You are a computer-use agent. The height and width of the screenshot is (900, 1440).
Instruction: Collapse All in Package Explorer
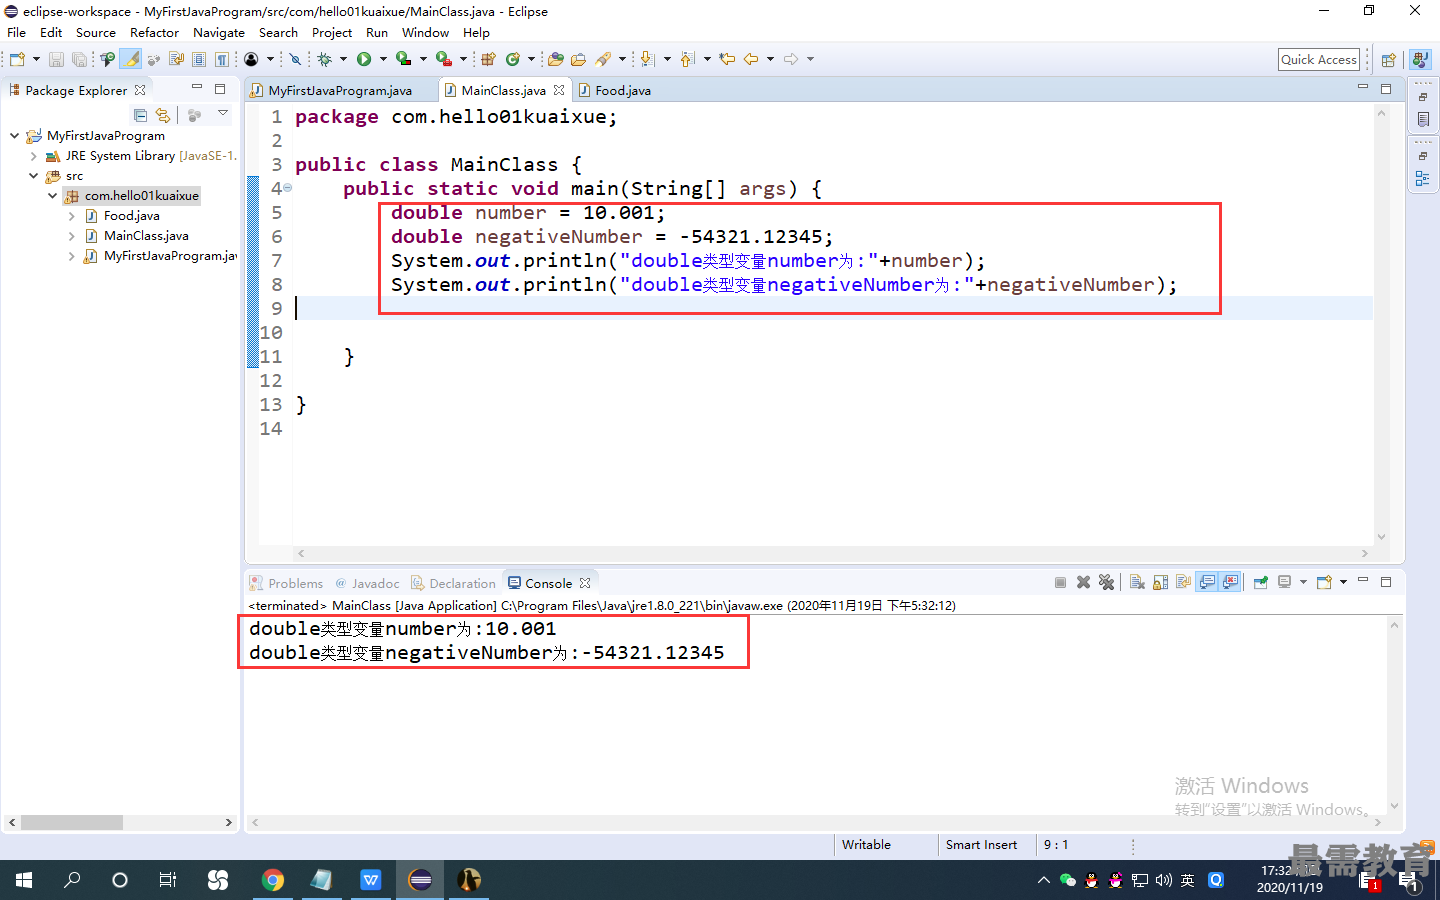coord(140,115)
